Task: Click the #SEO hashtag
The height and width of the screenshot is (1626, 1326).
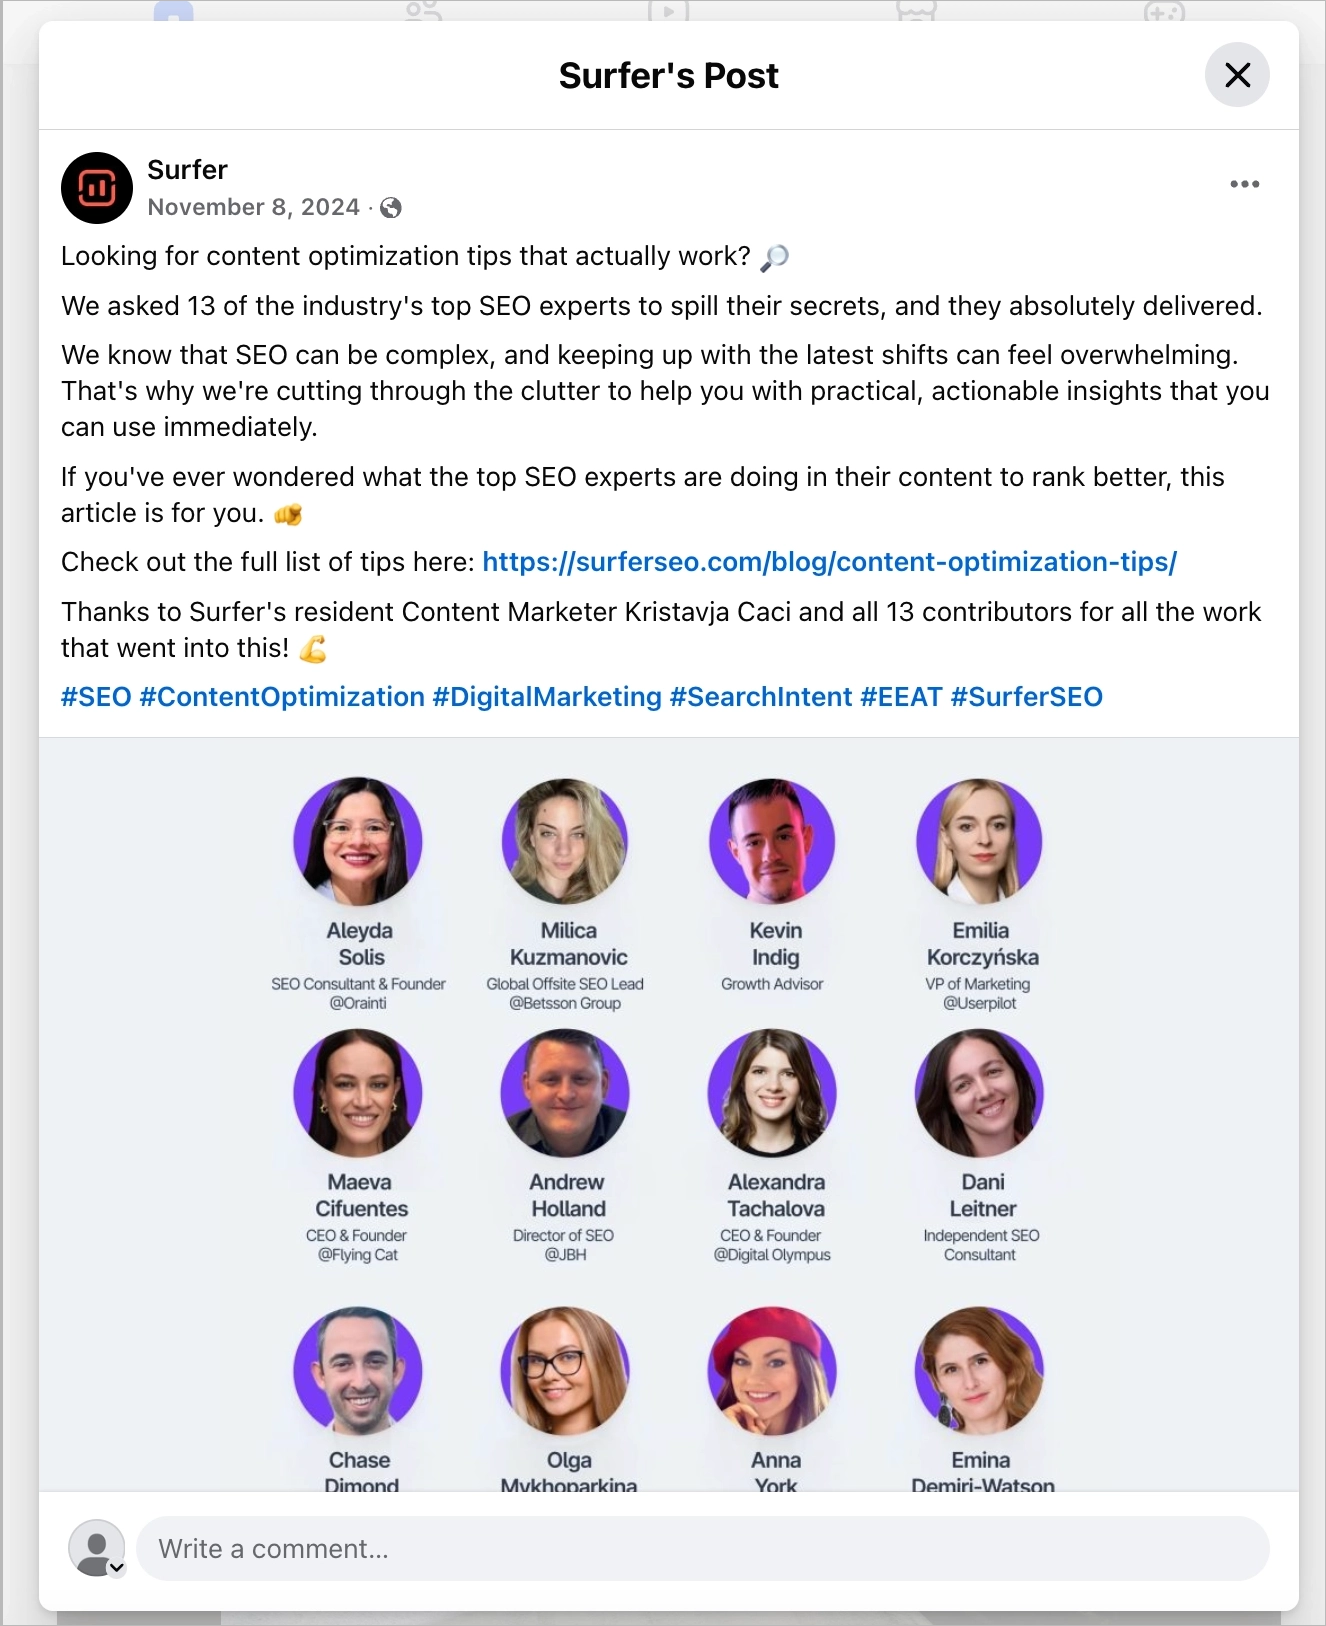Action: 97,696
